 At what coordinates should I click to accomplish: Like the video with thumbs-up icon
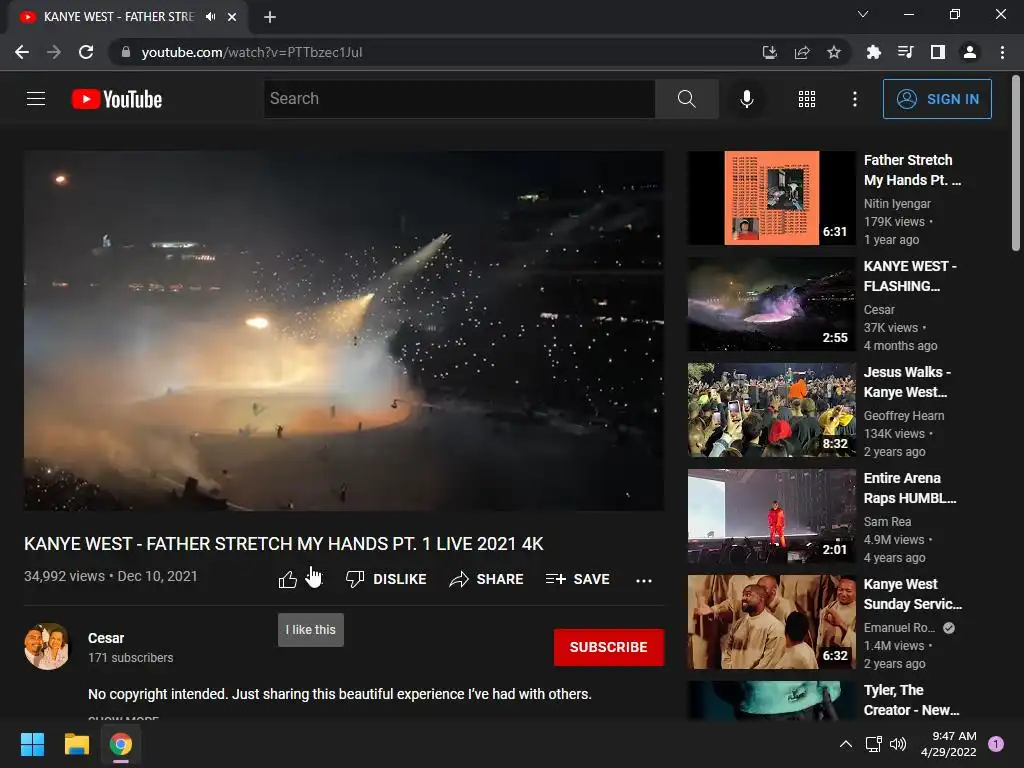288,579
